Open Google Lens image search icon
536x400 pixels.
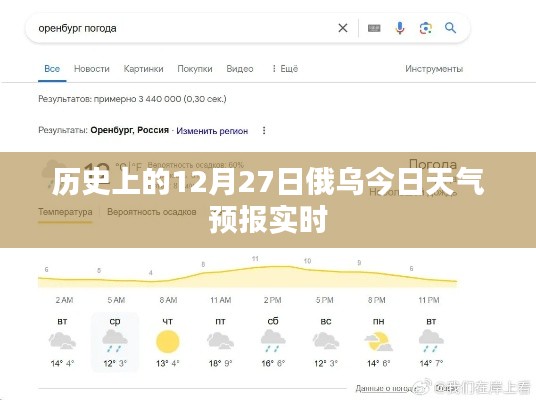(x=426, y=28)
